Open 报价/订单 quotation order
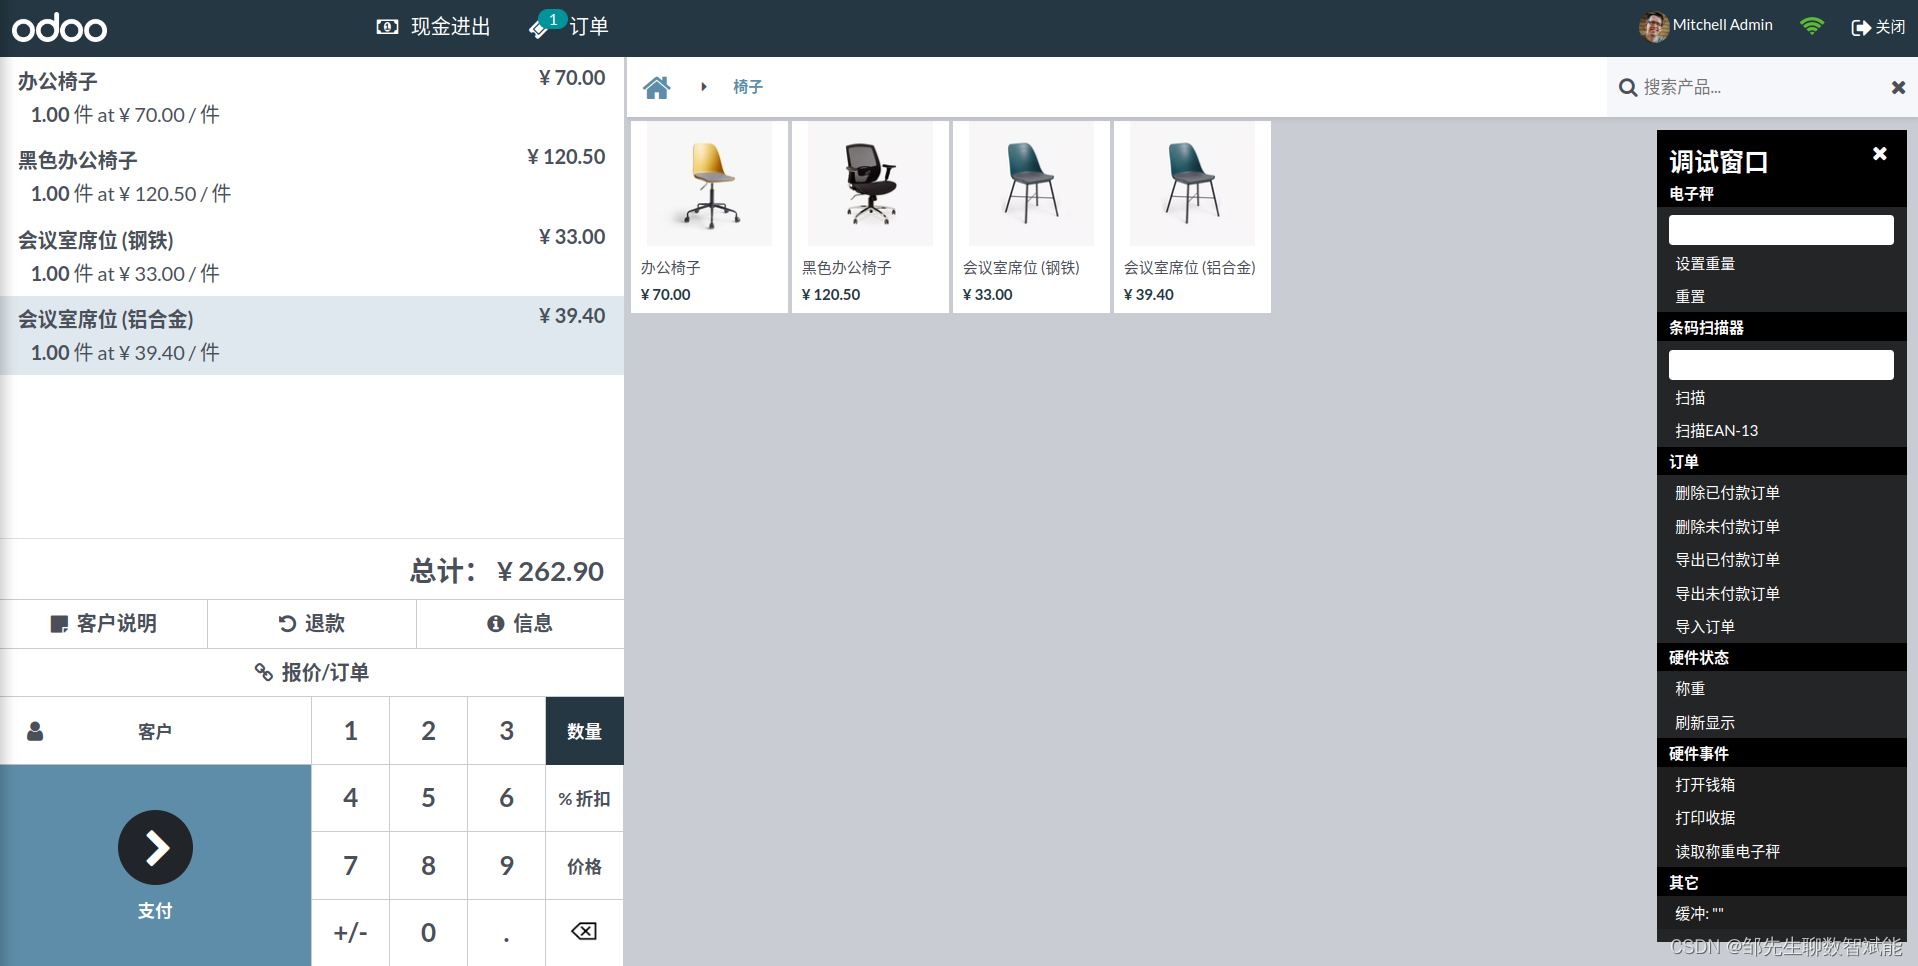1918x966 pixels. [x=312, y=672]
